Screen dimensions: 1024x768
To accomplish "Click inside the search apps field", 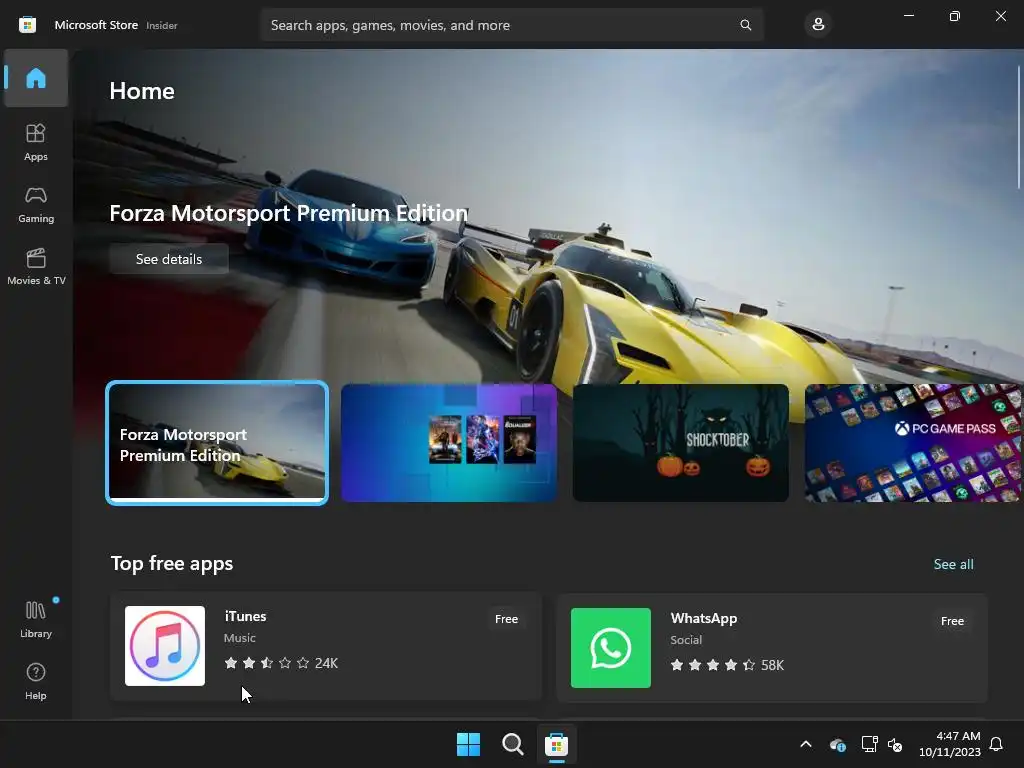I will tap(512, 25).
